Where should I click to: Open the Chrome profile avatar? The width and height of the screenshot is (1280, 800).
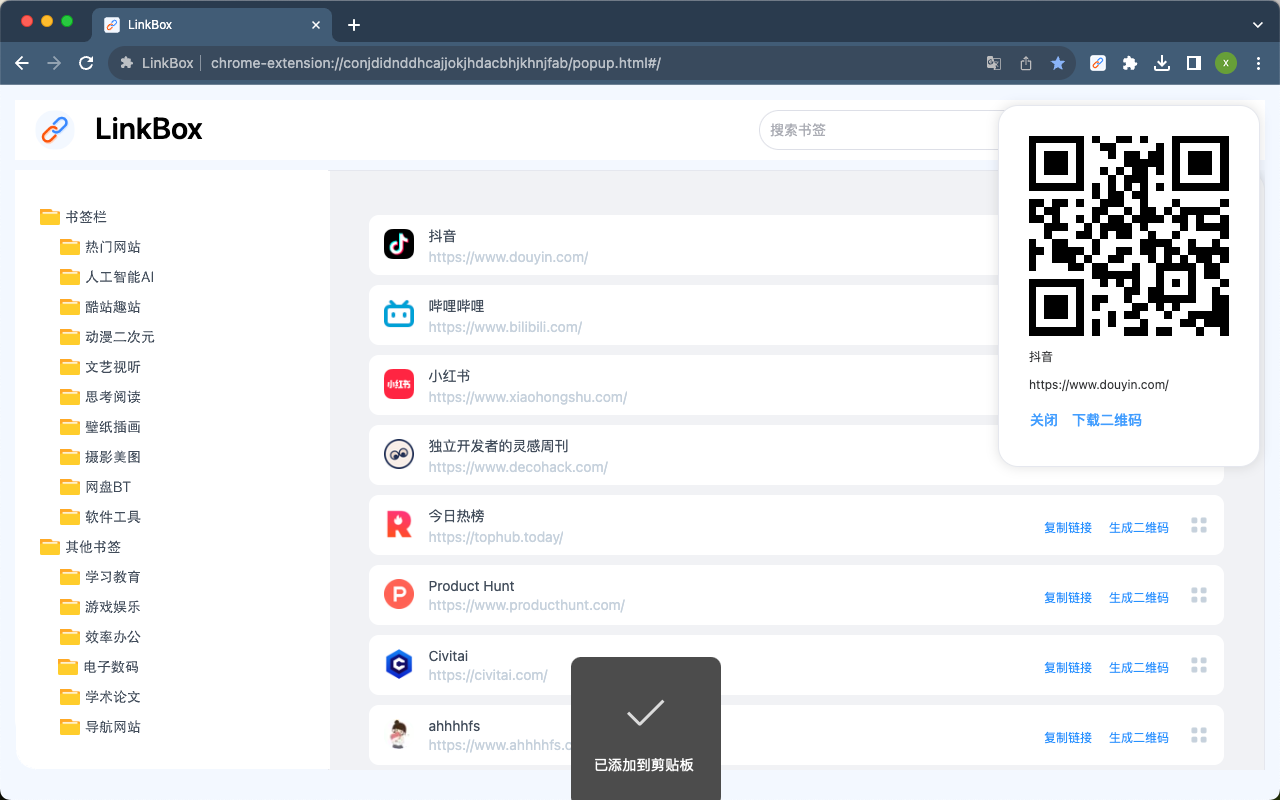click(1226, 63)
